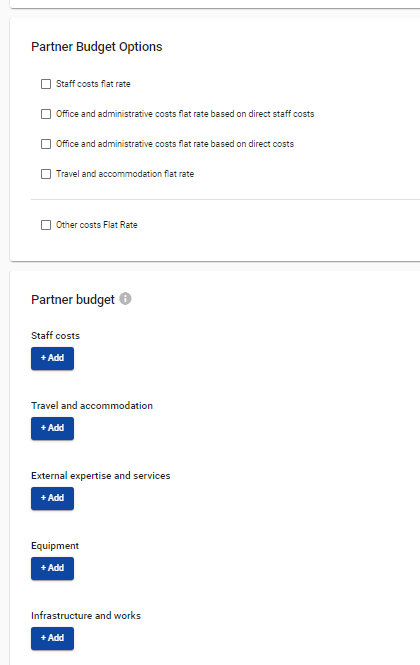420x665 pixels.
Task: Add an Infrastructure and works entry
Action: 52,638
